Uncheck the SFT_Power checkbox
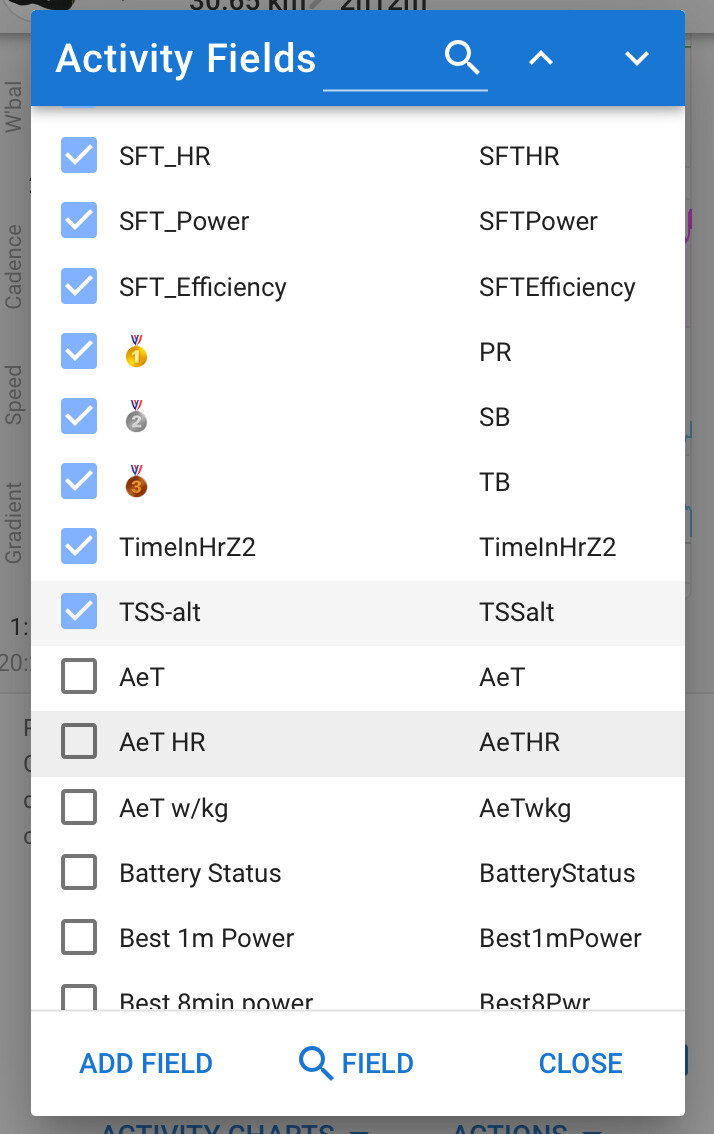714x1134 pixels. [79, 221]
